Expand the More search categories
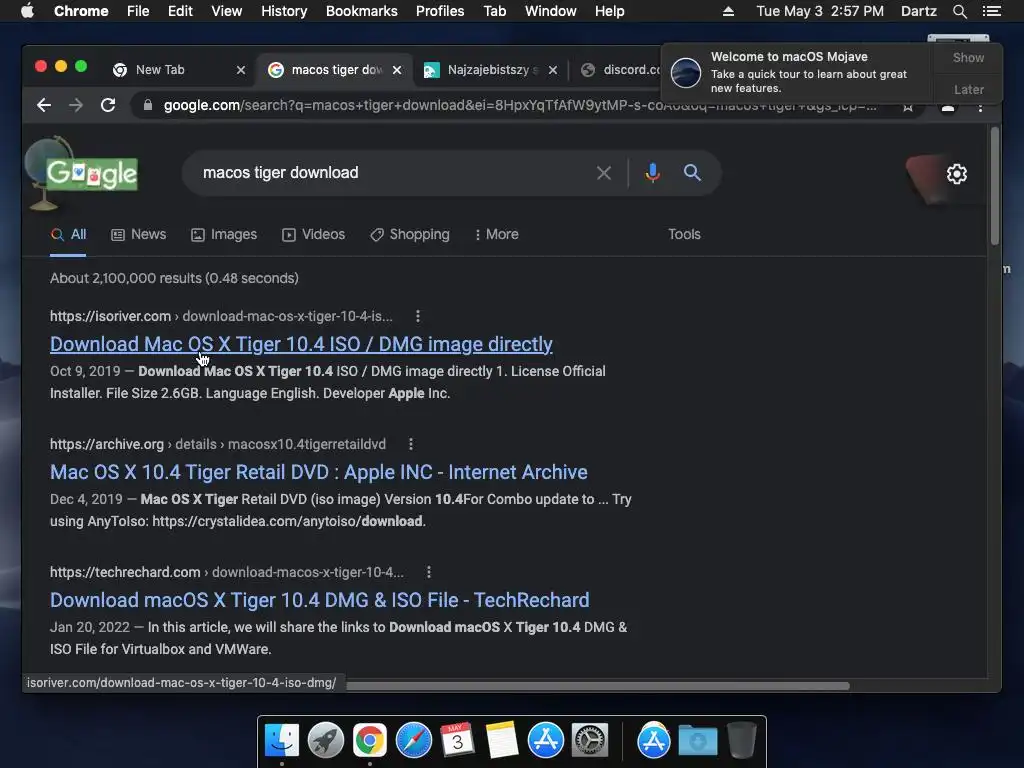Image resolution: width=1024 pixels, height=768 pixels. pos(496,234)
